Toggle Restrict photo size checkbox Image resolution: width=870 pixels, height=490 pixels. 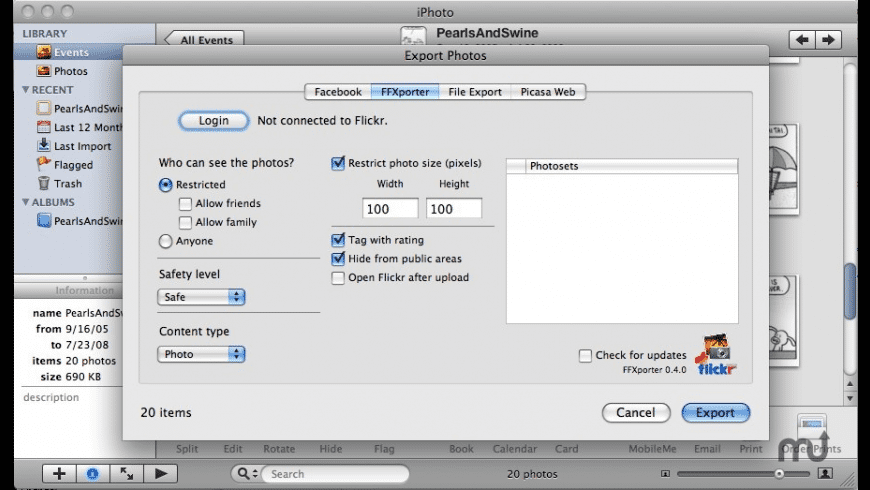pos(338,163)
